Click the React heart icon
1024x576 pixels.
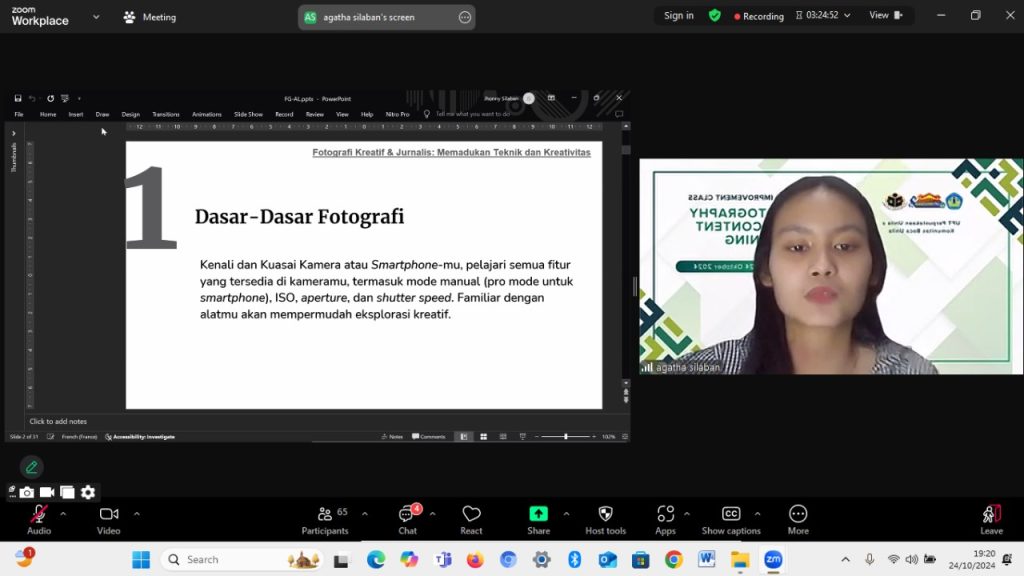click(471, 515)
